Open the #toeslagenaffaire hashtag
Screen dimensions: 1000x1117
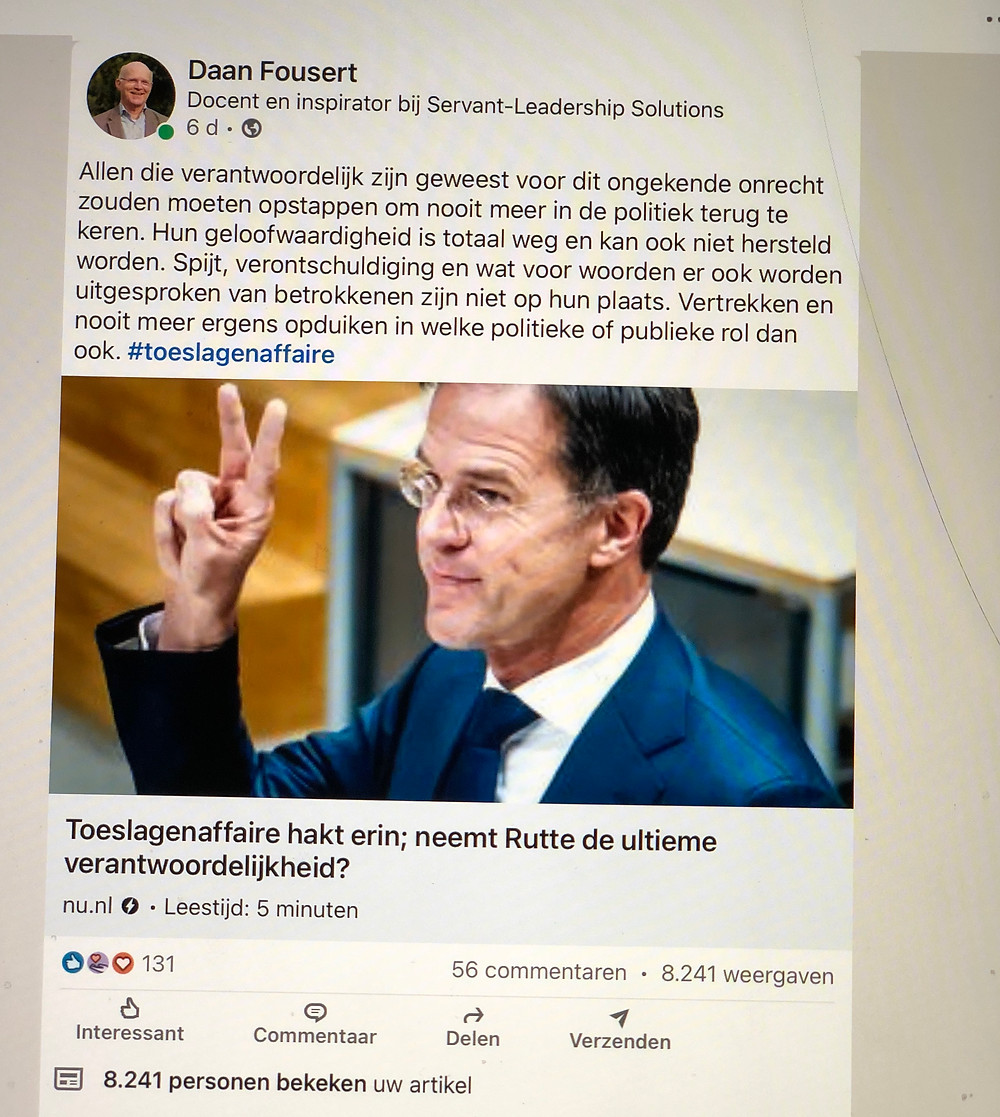pyautogui.click(x=231, y=353)
